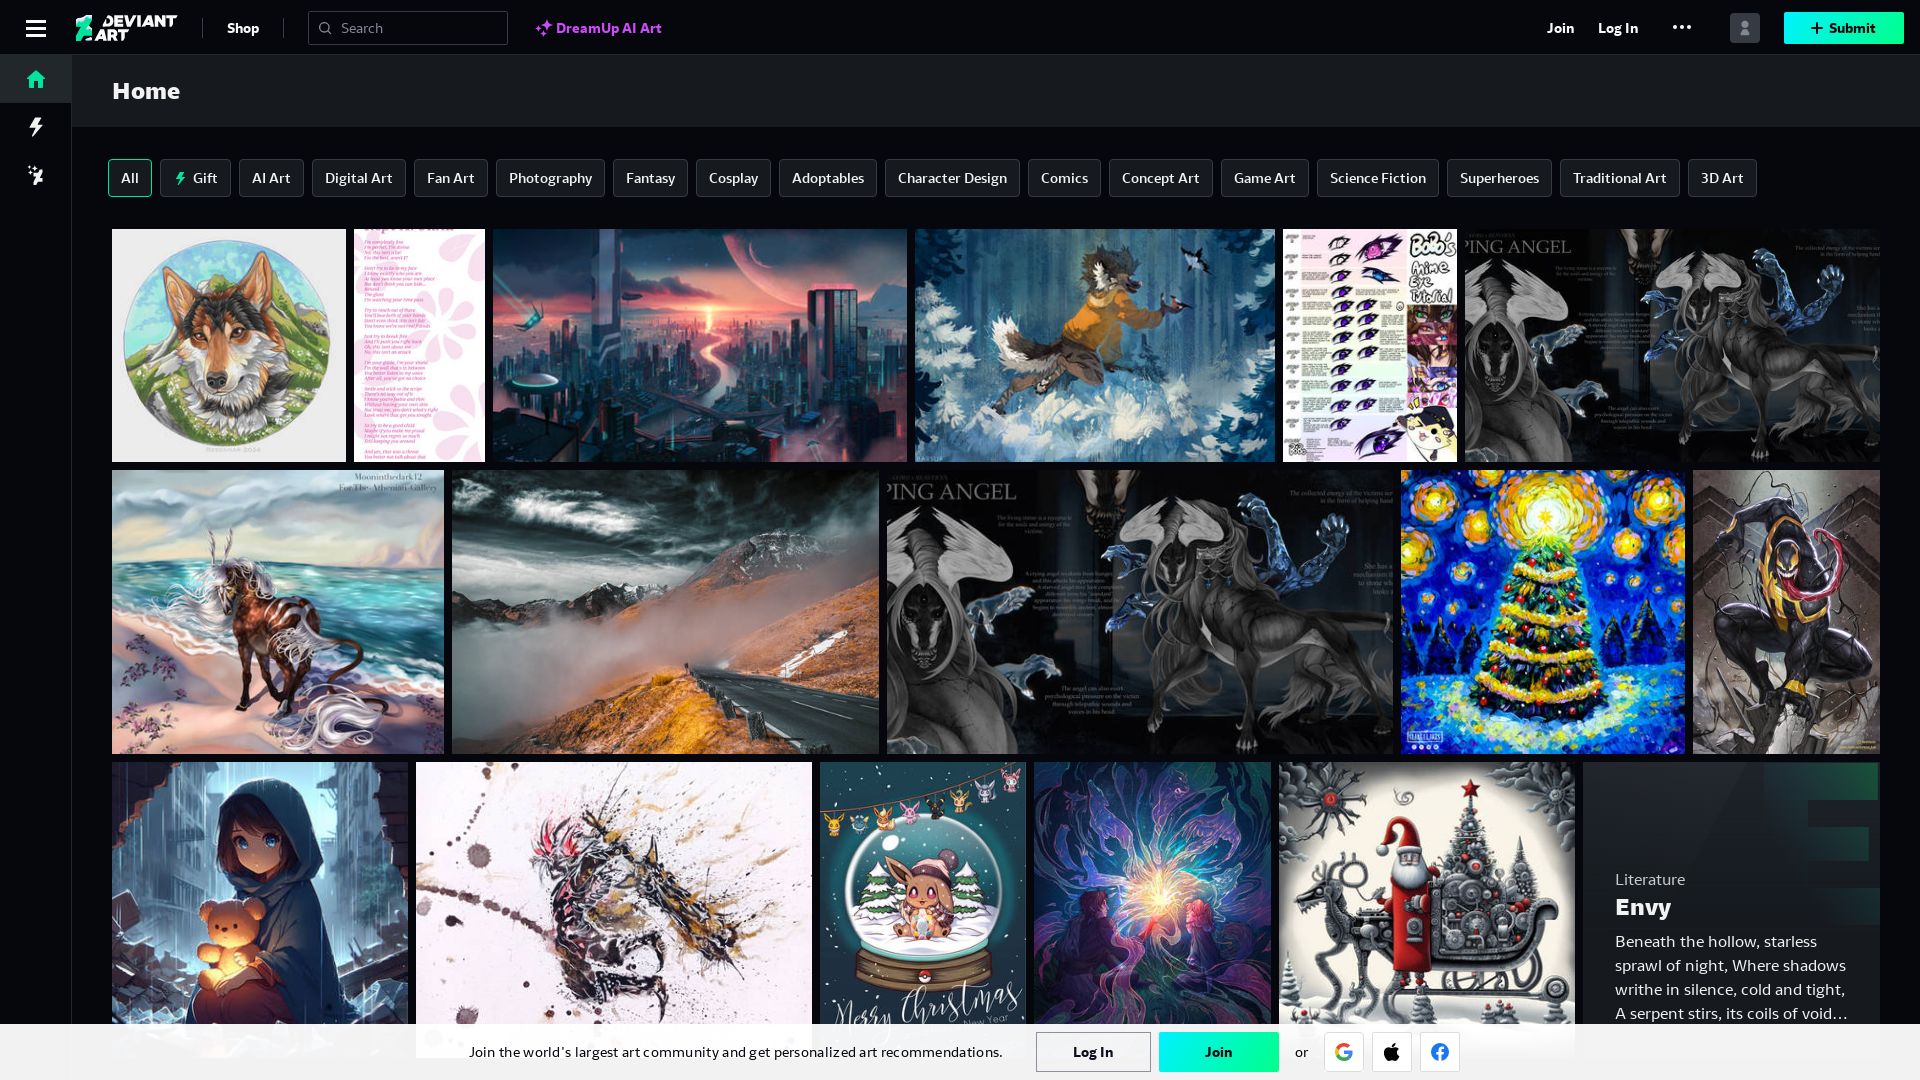1920x1080 pixels.
Task: Click the DeviantArt home icon
Action: (36, 79)
